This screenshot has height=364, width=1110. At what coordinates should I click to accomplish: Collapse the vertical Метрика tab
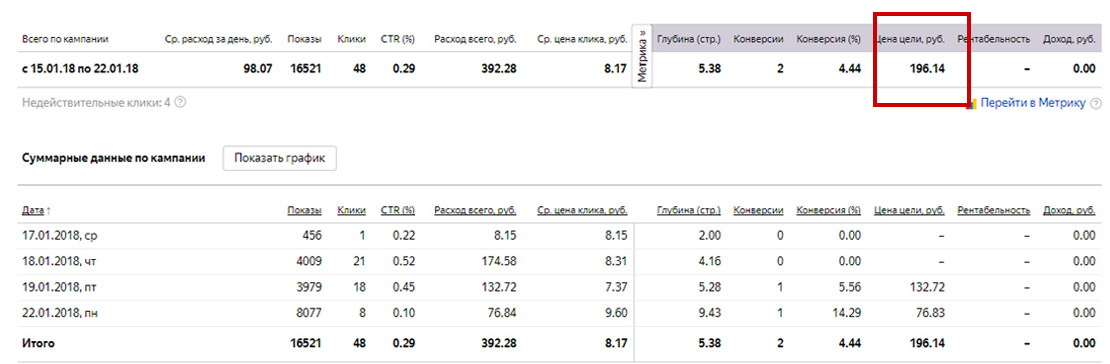click(x=642, y=56)
